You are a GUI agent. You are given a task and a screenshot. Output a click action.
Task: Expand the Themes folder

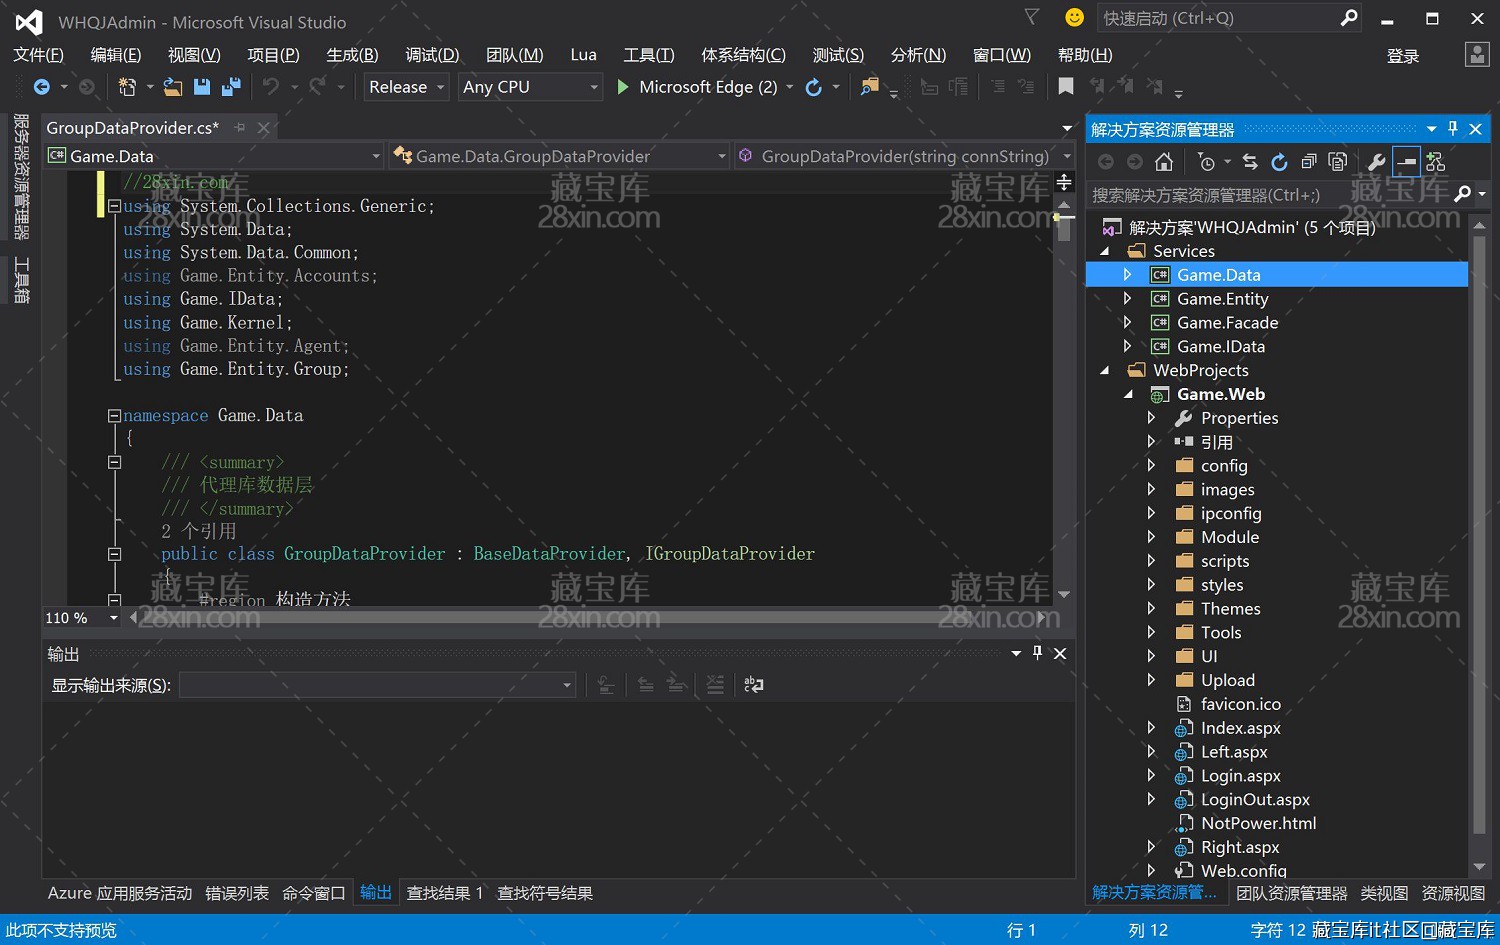(1151, 608)
